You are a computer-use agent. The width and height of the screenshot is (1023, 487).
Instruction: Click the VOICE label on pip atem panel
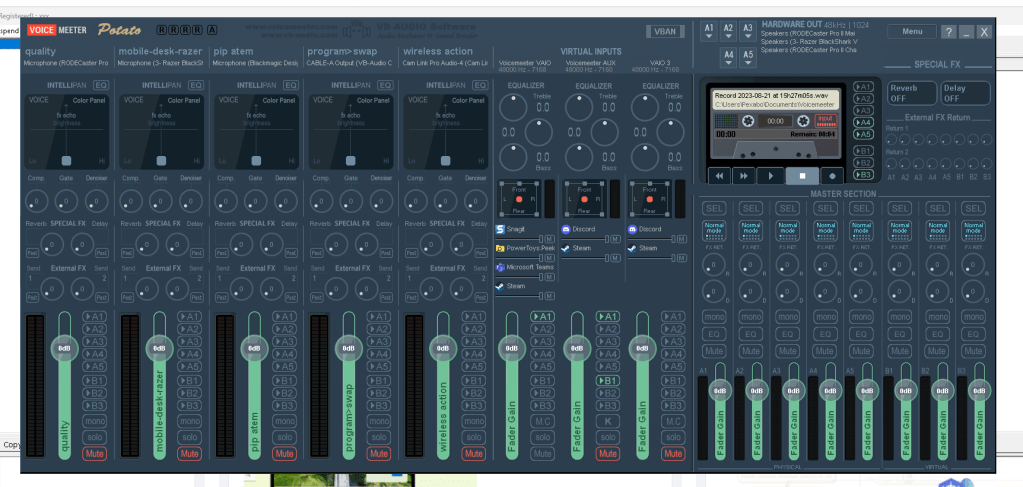(x=228, y=101)
